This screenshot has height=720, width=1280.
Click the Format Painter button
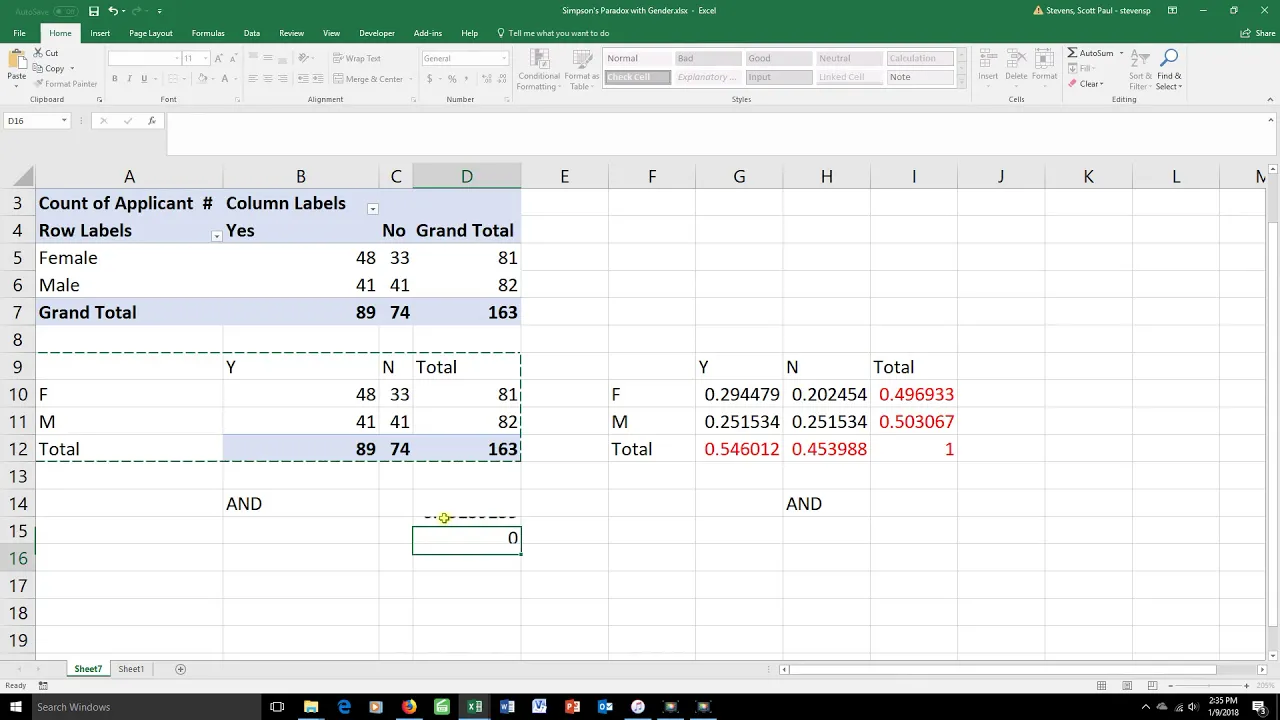tap(65, 84)
